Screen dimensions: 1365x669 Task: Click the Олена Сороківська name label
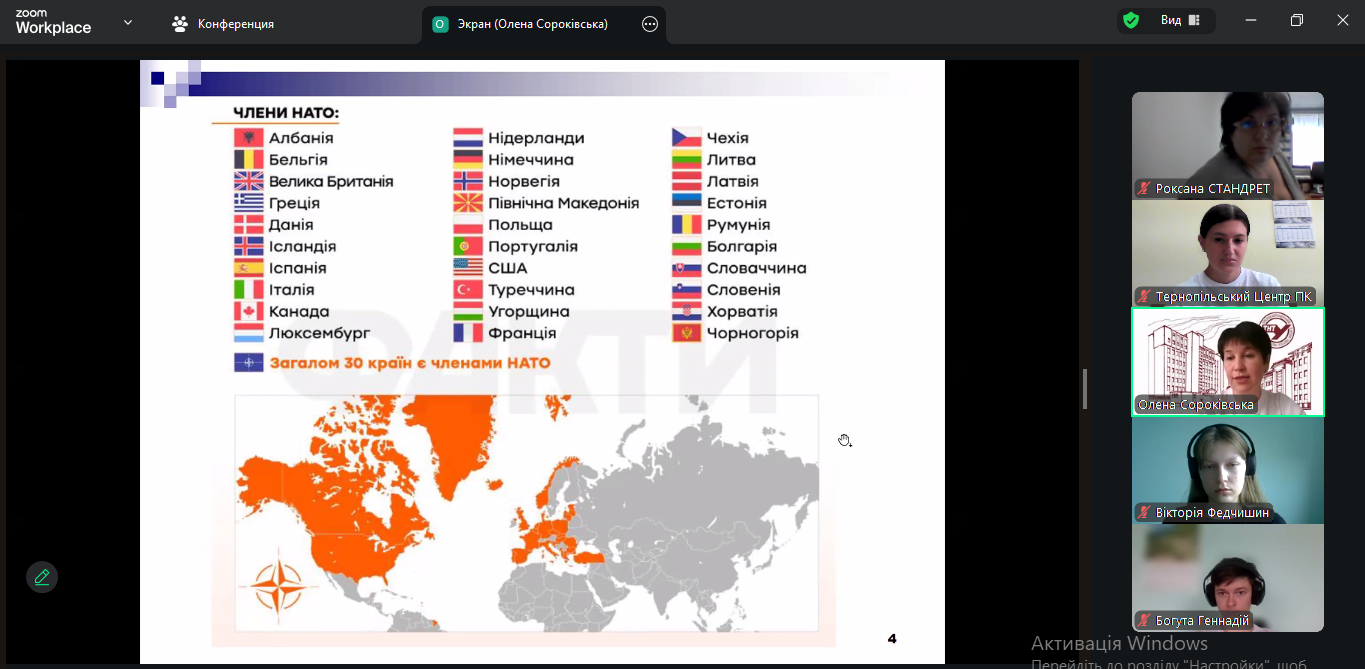(x=1195, y=405)
